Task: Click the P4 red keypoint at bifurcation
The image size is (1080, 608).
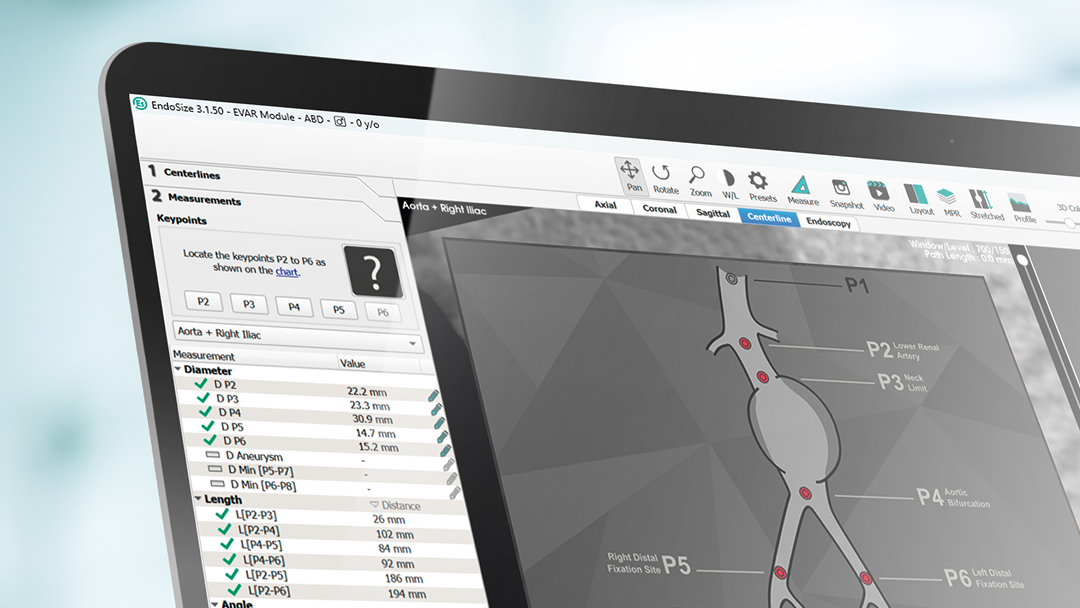Action: [x=804, y=493]
